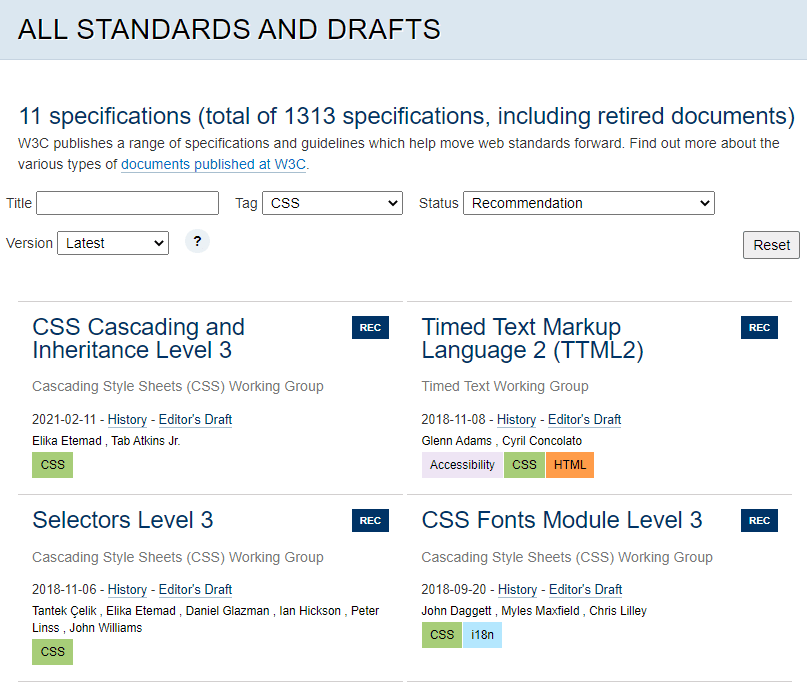The height and width of the screenshot is (684, 807).
Task: Click CSS Working Group text under CSS Fonts
Action: pyautogui.click(x=567, y=557)
